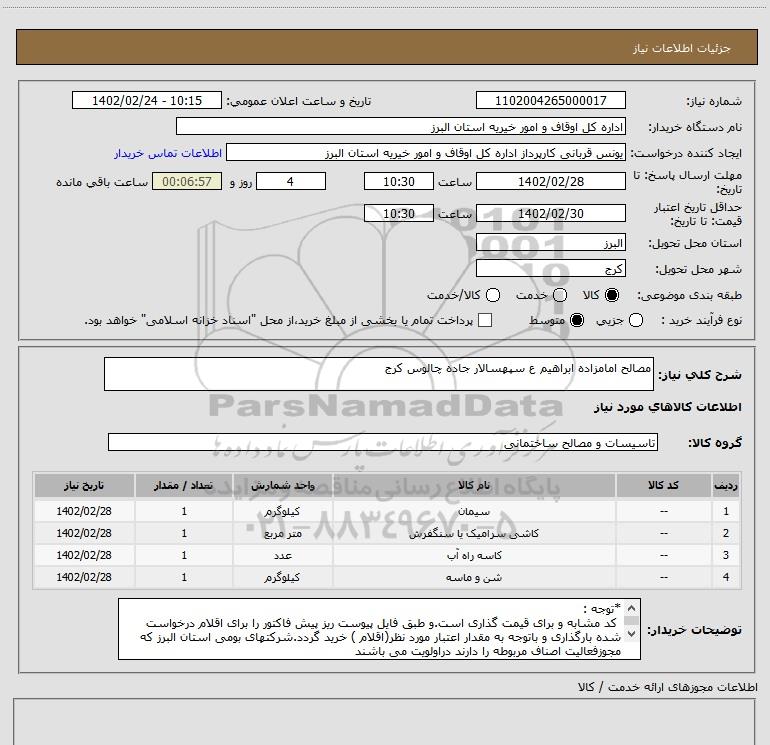The height and width of the screenshot is (745, 770).
Task: Click need date of row 1
Action: [84, 511]
